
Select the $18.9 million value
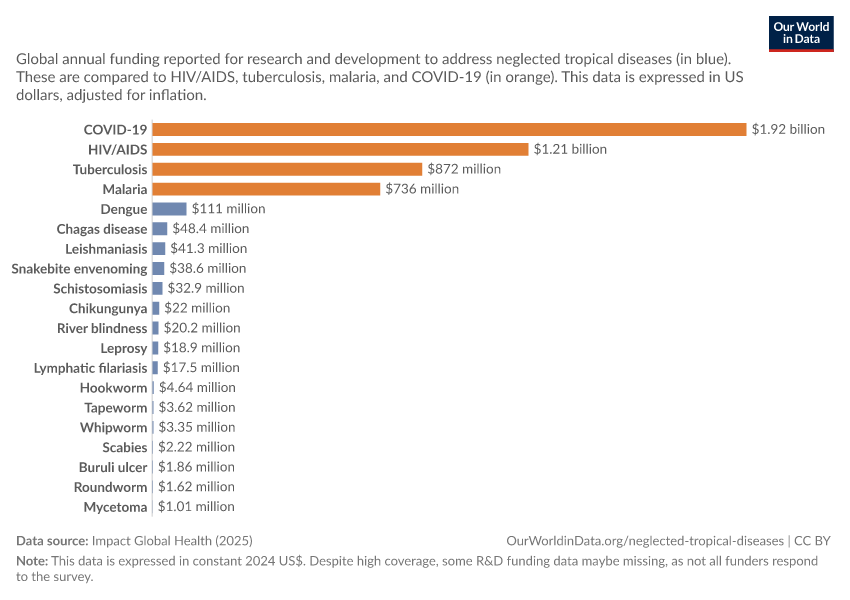(202, 347)
